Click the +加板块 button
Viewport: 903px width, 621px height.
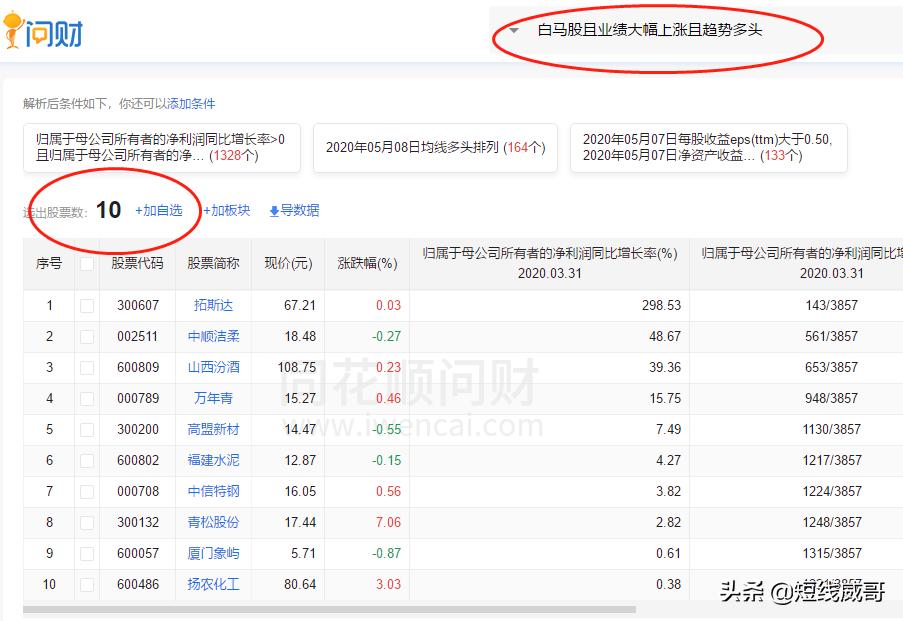[226, 210]
